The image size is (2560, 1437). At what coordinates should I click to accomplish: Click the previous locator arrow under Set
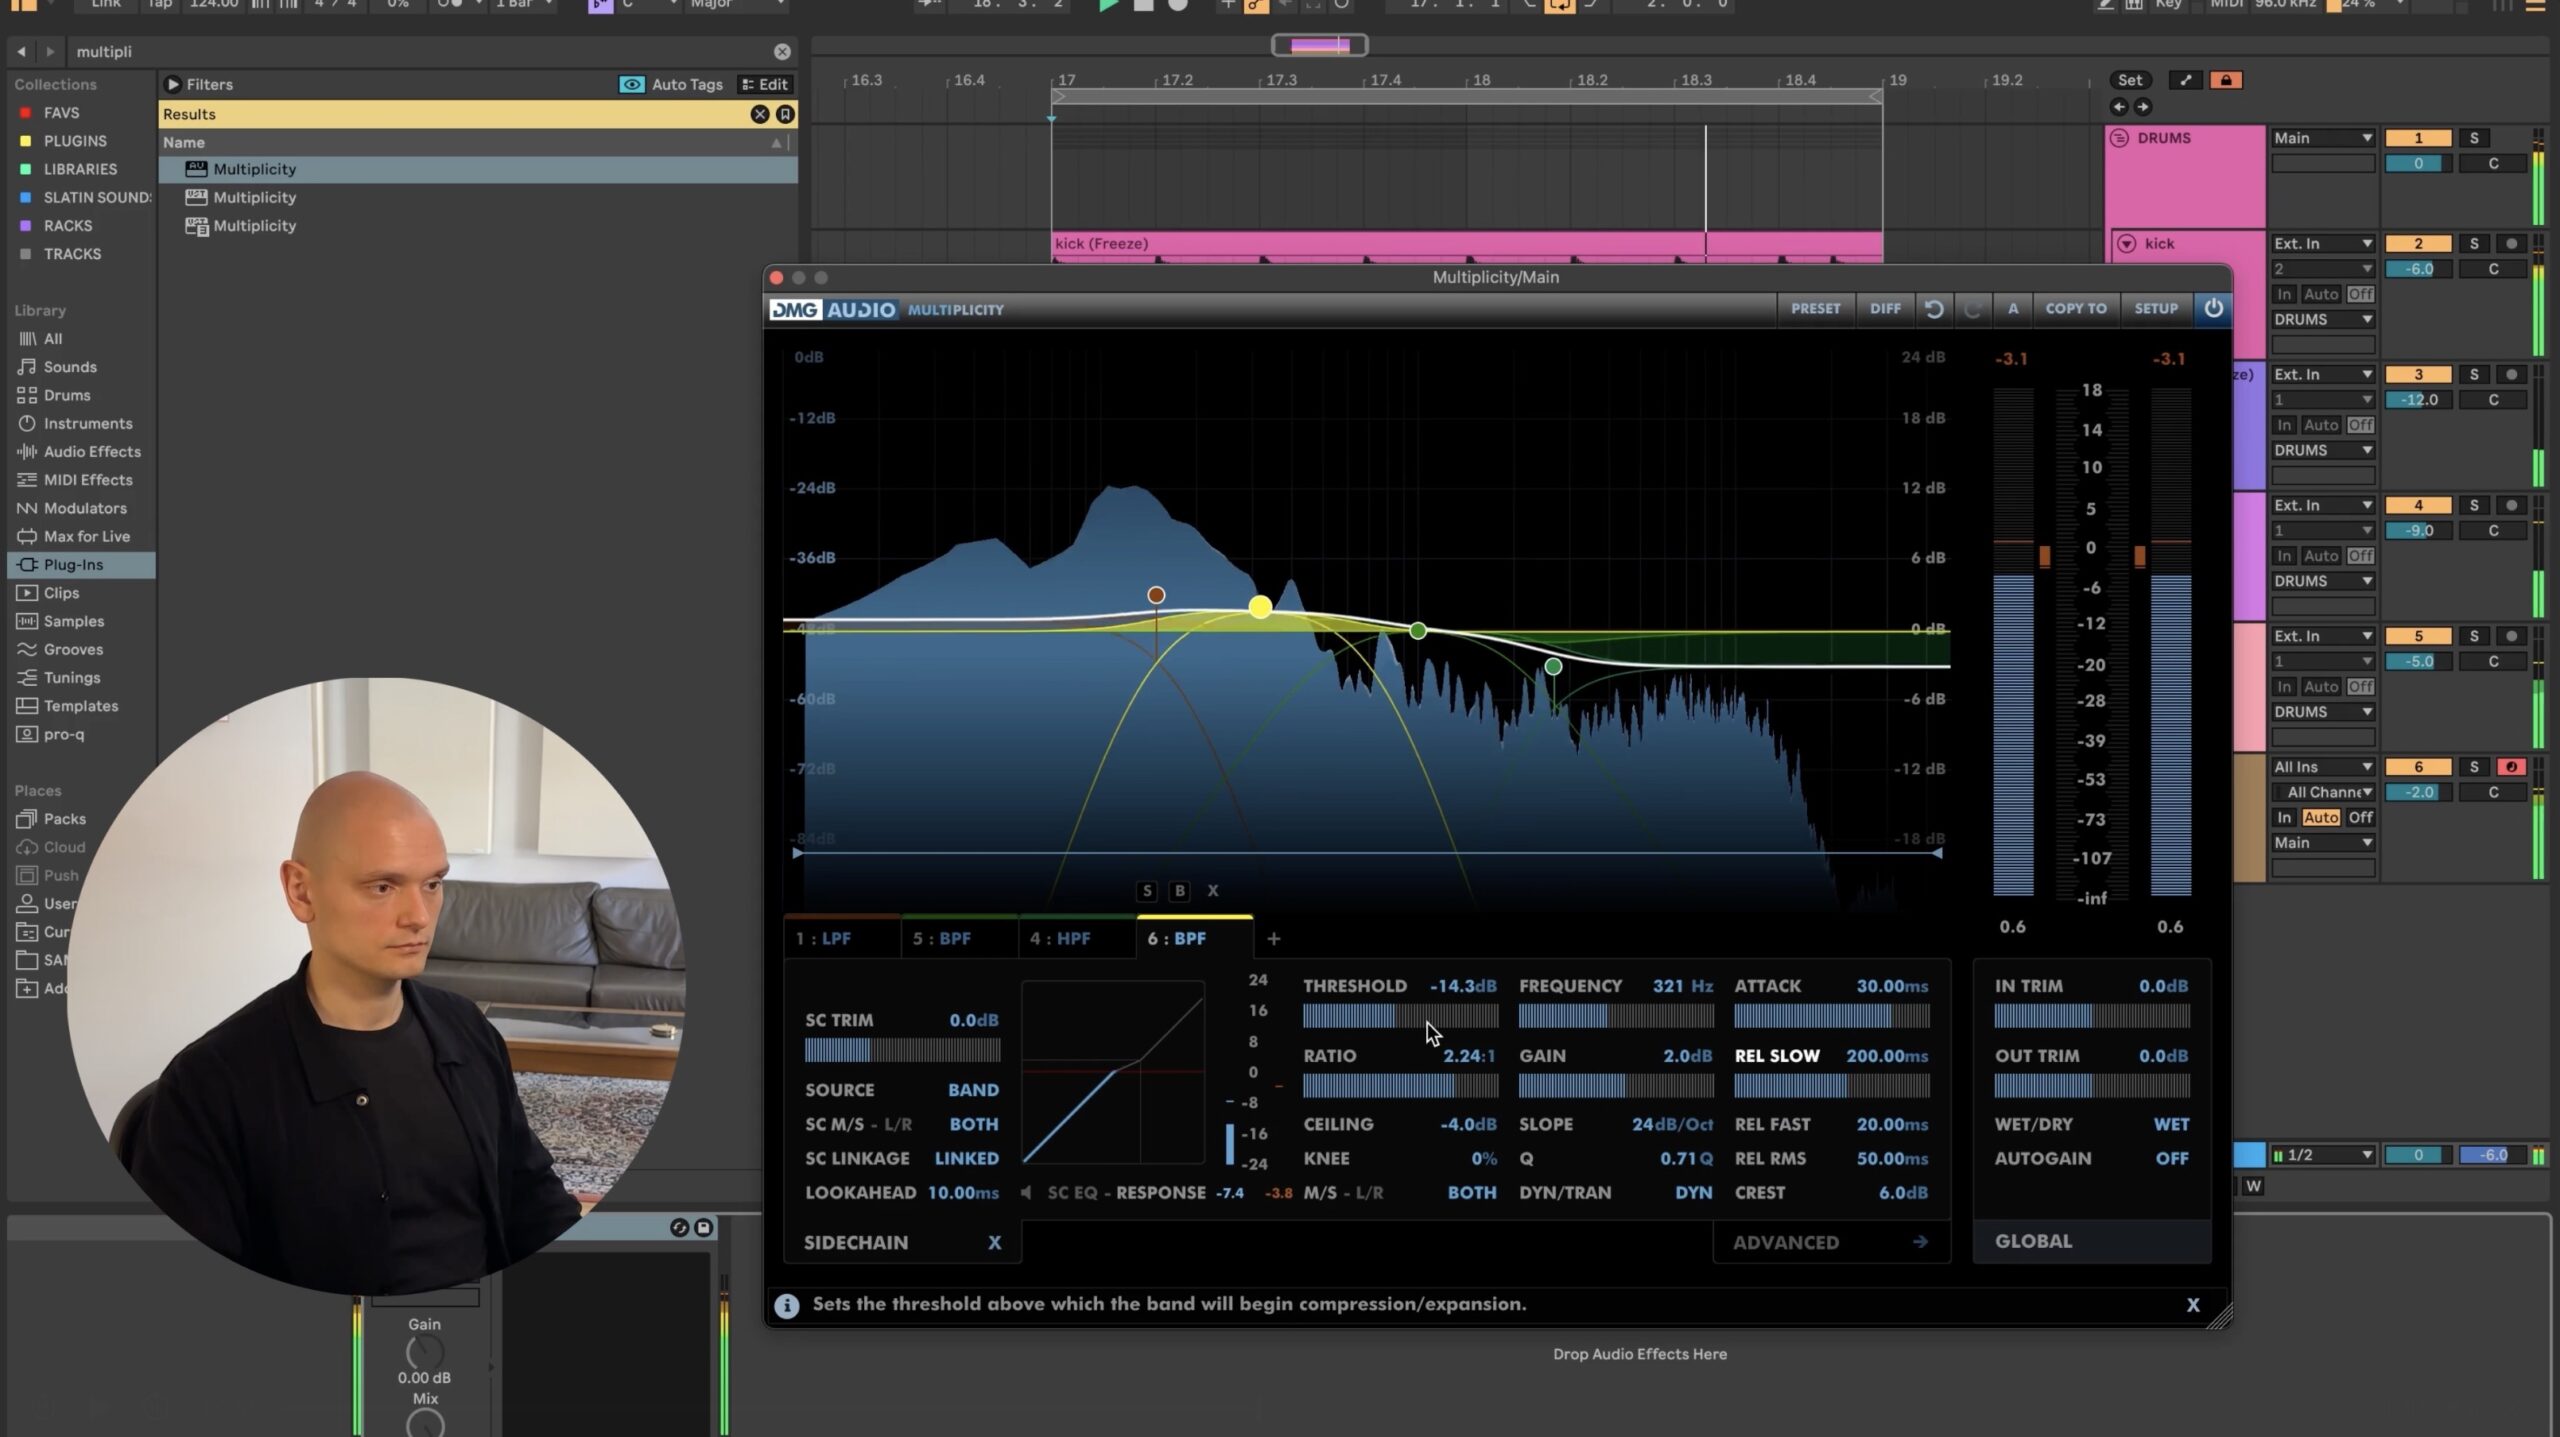pos(2119,106)
